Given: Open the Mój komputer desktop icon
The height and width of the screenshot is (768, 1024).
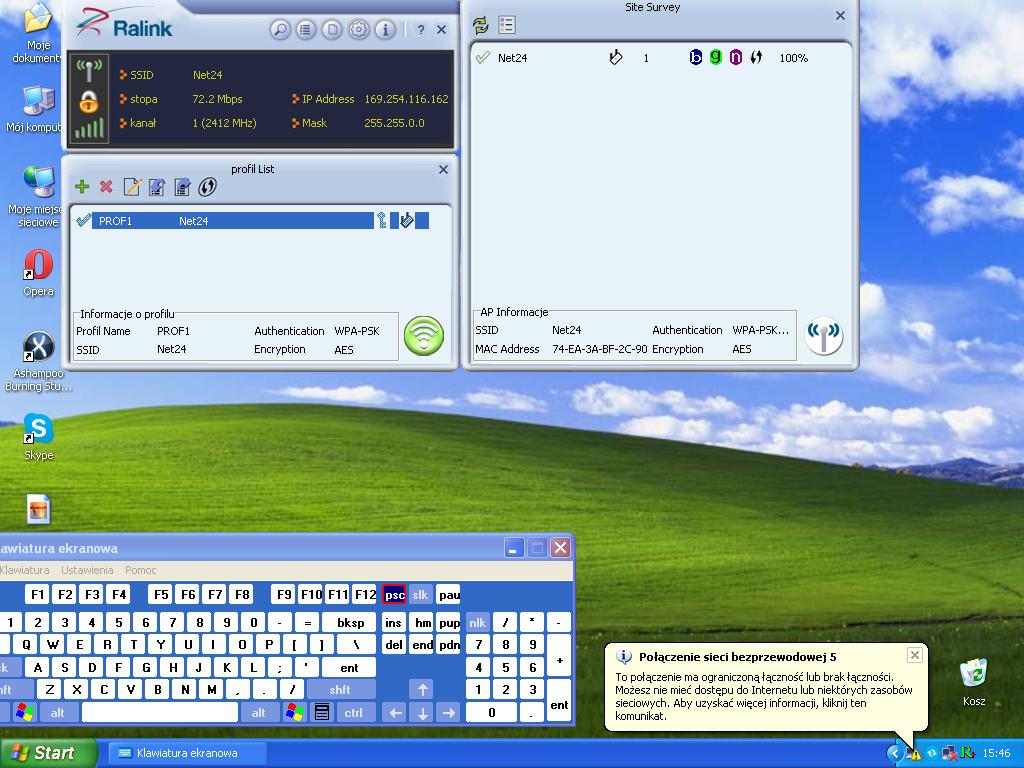Looking at the screenshot, I should [x=36, y=108].
